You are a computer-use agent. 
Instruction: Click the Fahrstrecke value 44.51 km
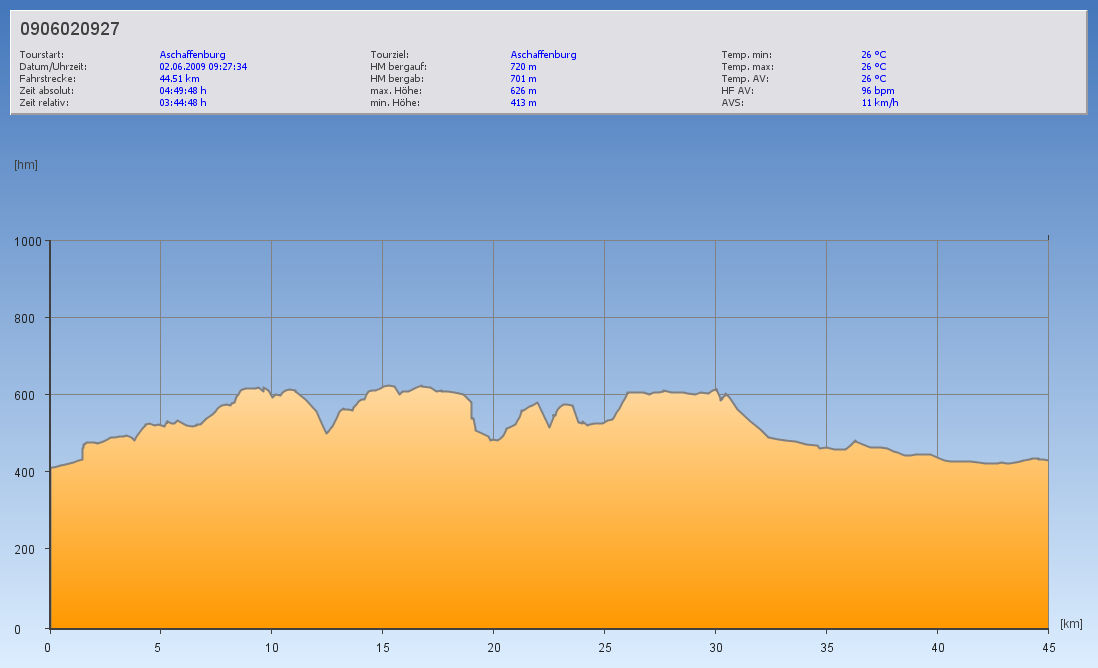click(x=179, y=79)
